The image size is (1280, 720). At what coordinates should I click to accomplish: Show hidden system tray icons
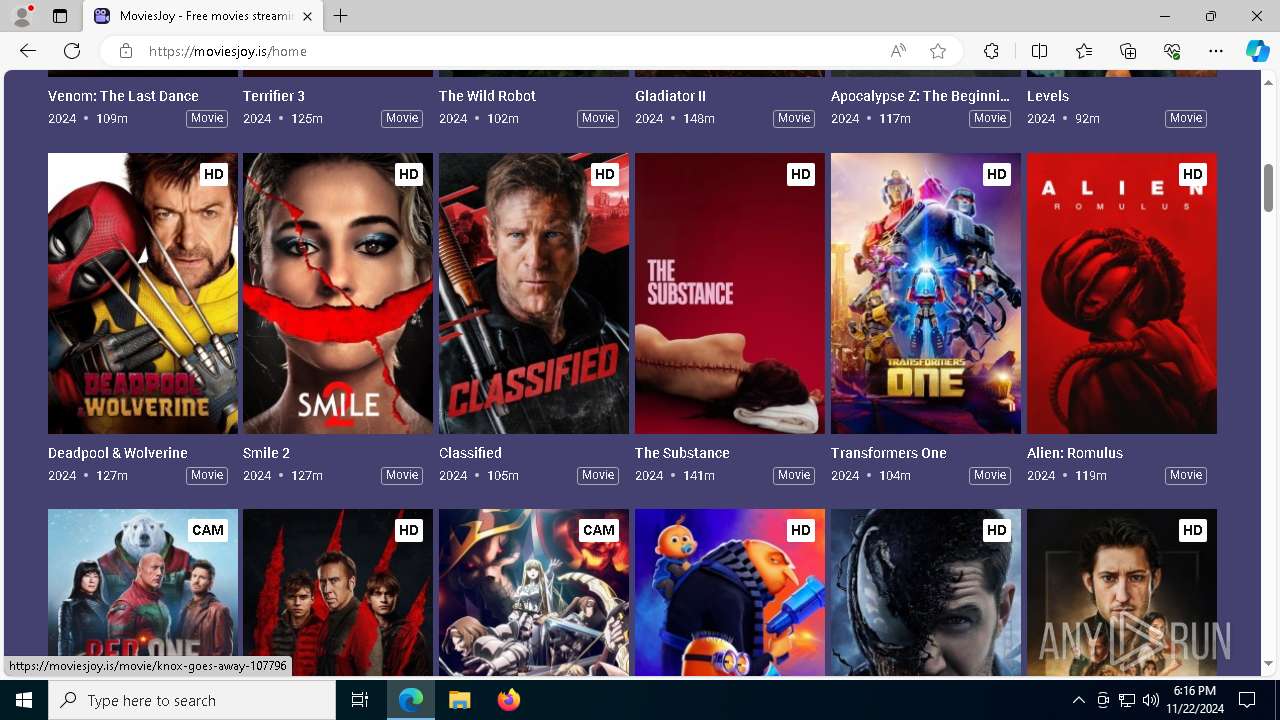click(1078, 700)
